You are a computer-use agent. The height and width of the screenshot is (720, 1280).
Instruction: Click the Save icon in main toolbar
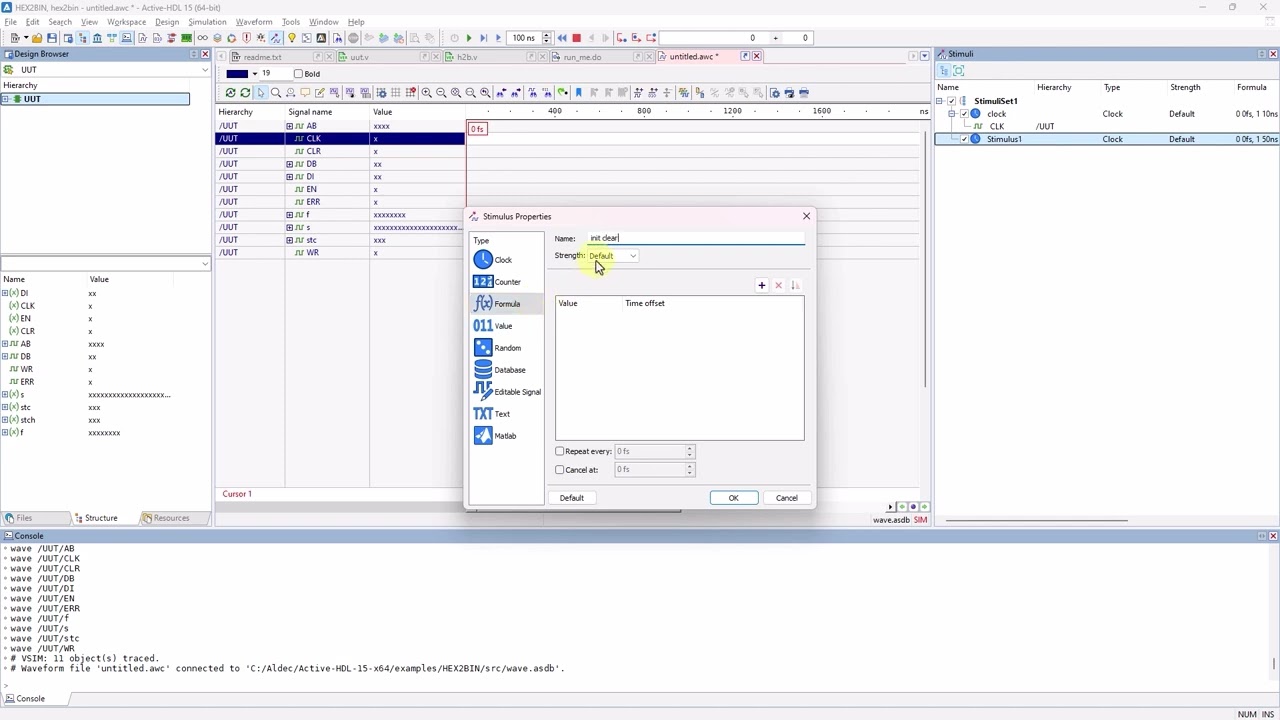(x=51, y=38)
